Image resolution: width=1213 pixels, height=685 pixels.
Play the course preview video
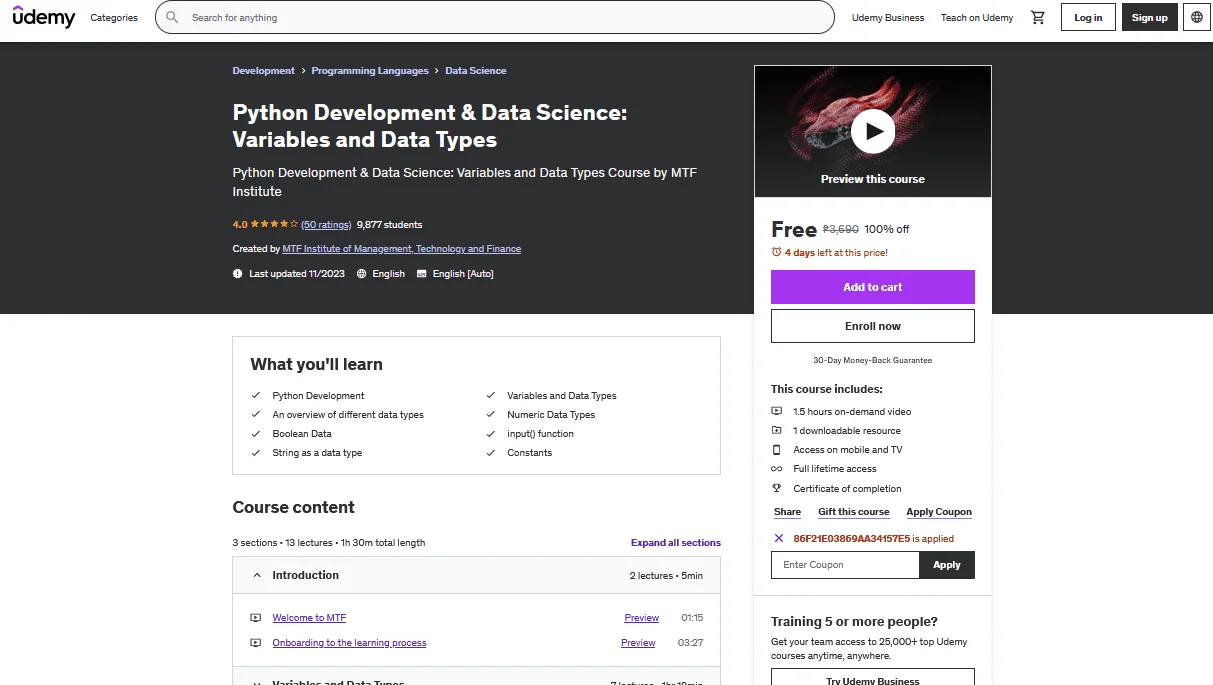pos(873,131)
